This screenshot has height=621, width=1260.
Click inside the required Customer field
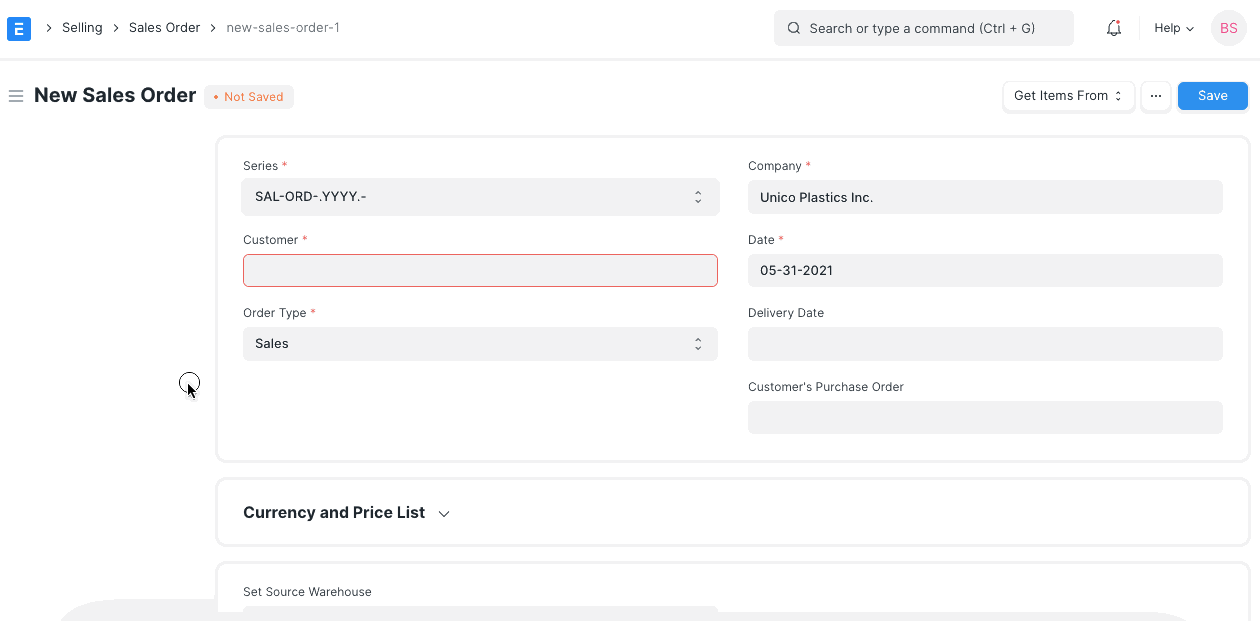[480, 270]
